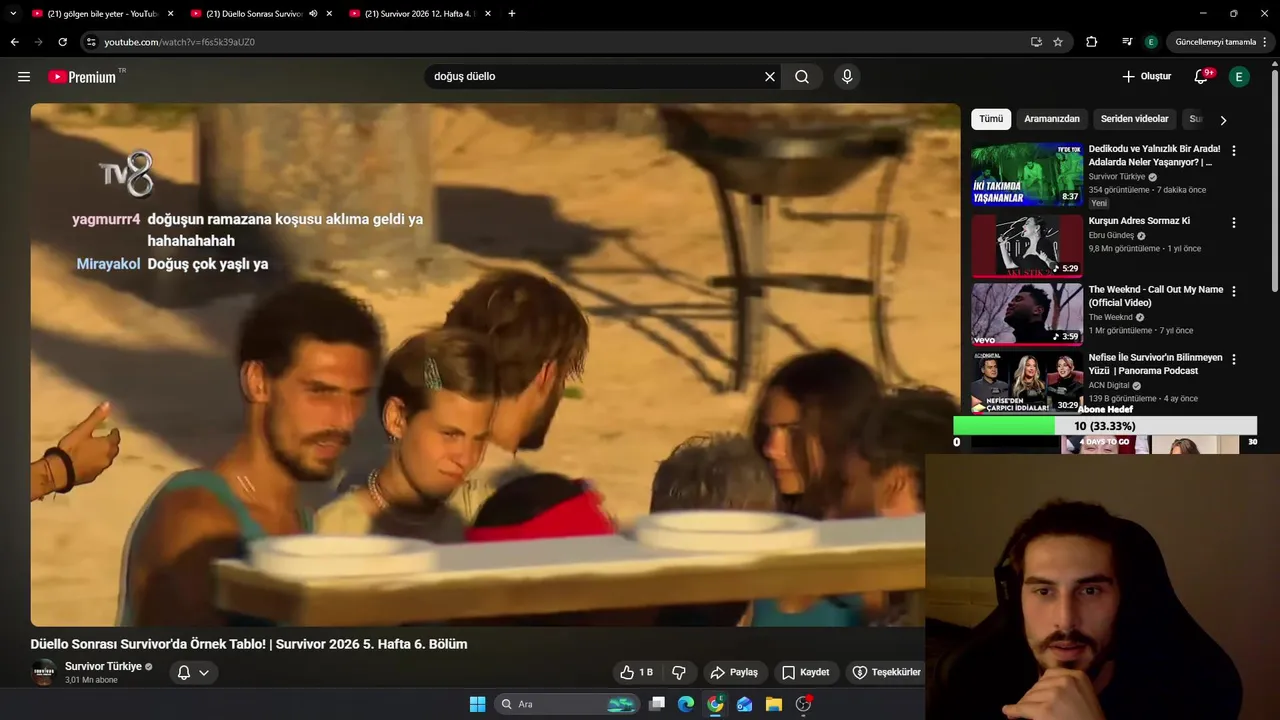The width and height of the screenshot is (1280, 720).
Task: Open site information icon in address bar
Action: click(91, 42)
